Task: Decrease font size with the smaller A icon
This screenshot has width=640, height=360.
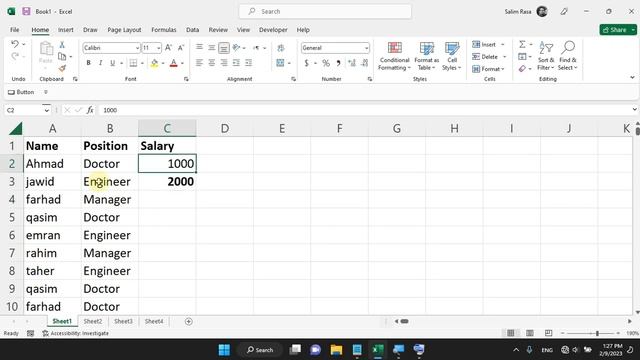Action: tap(181, 48)
